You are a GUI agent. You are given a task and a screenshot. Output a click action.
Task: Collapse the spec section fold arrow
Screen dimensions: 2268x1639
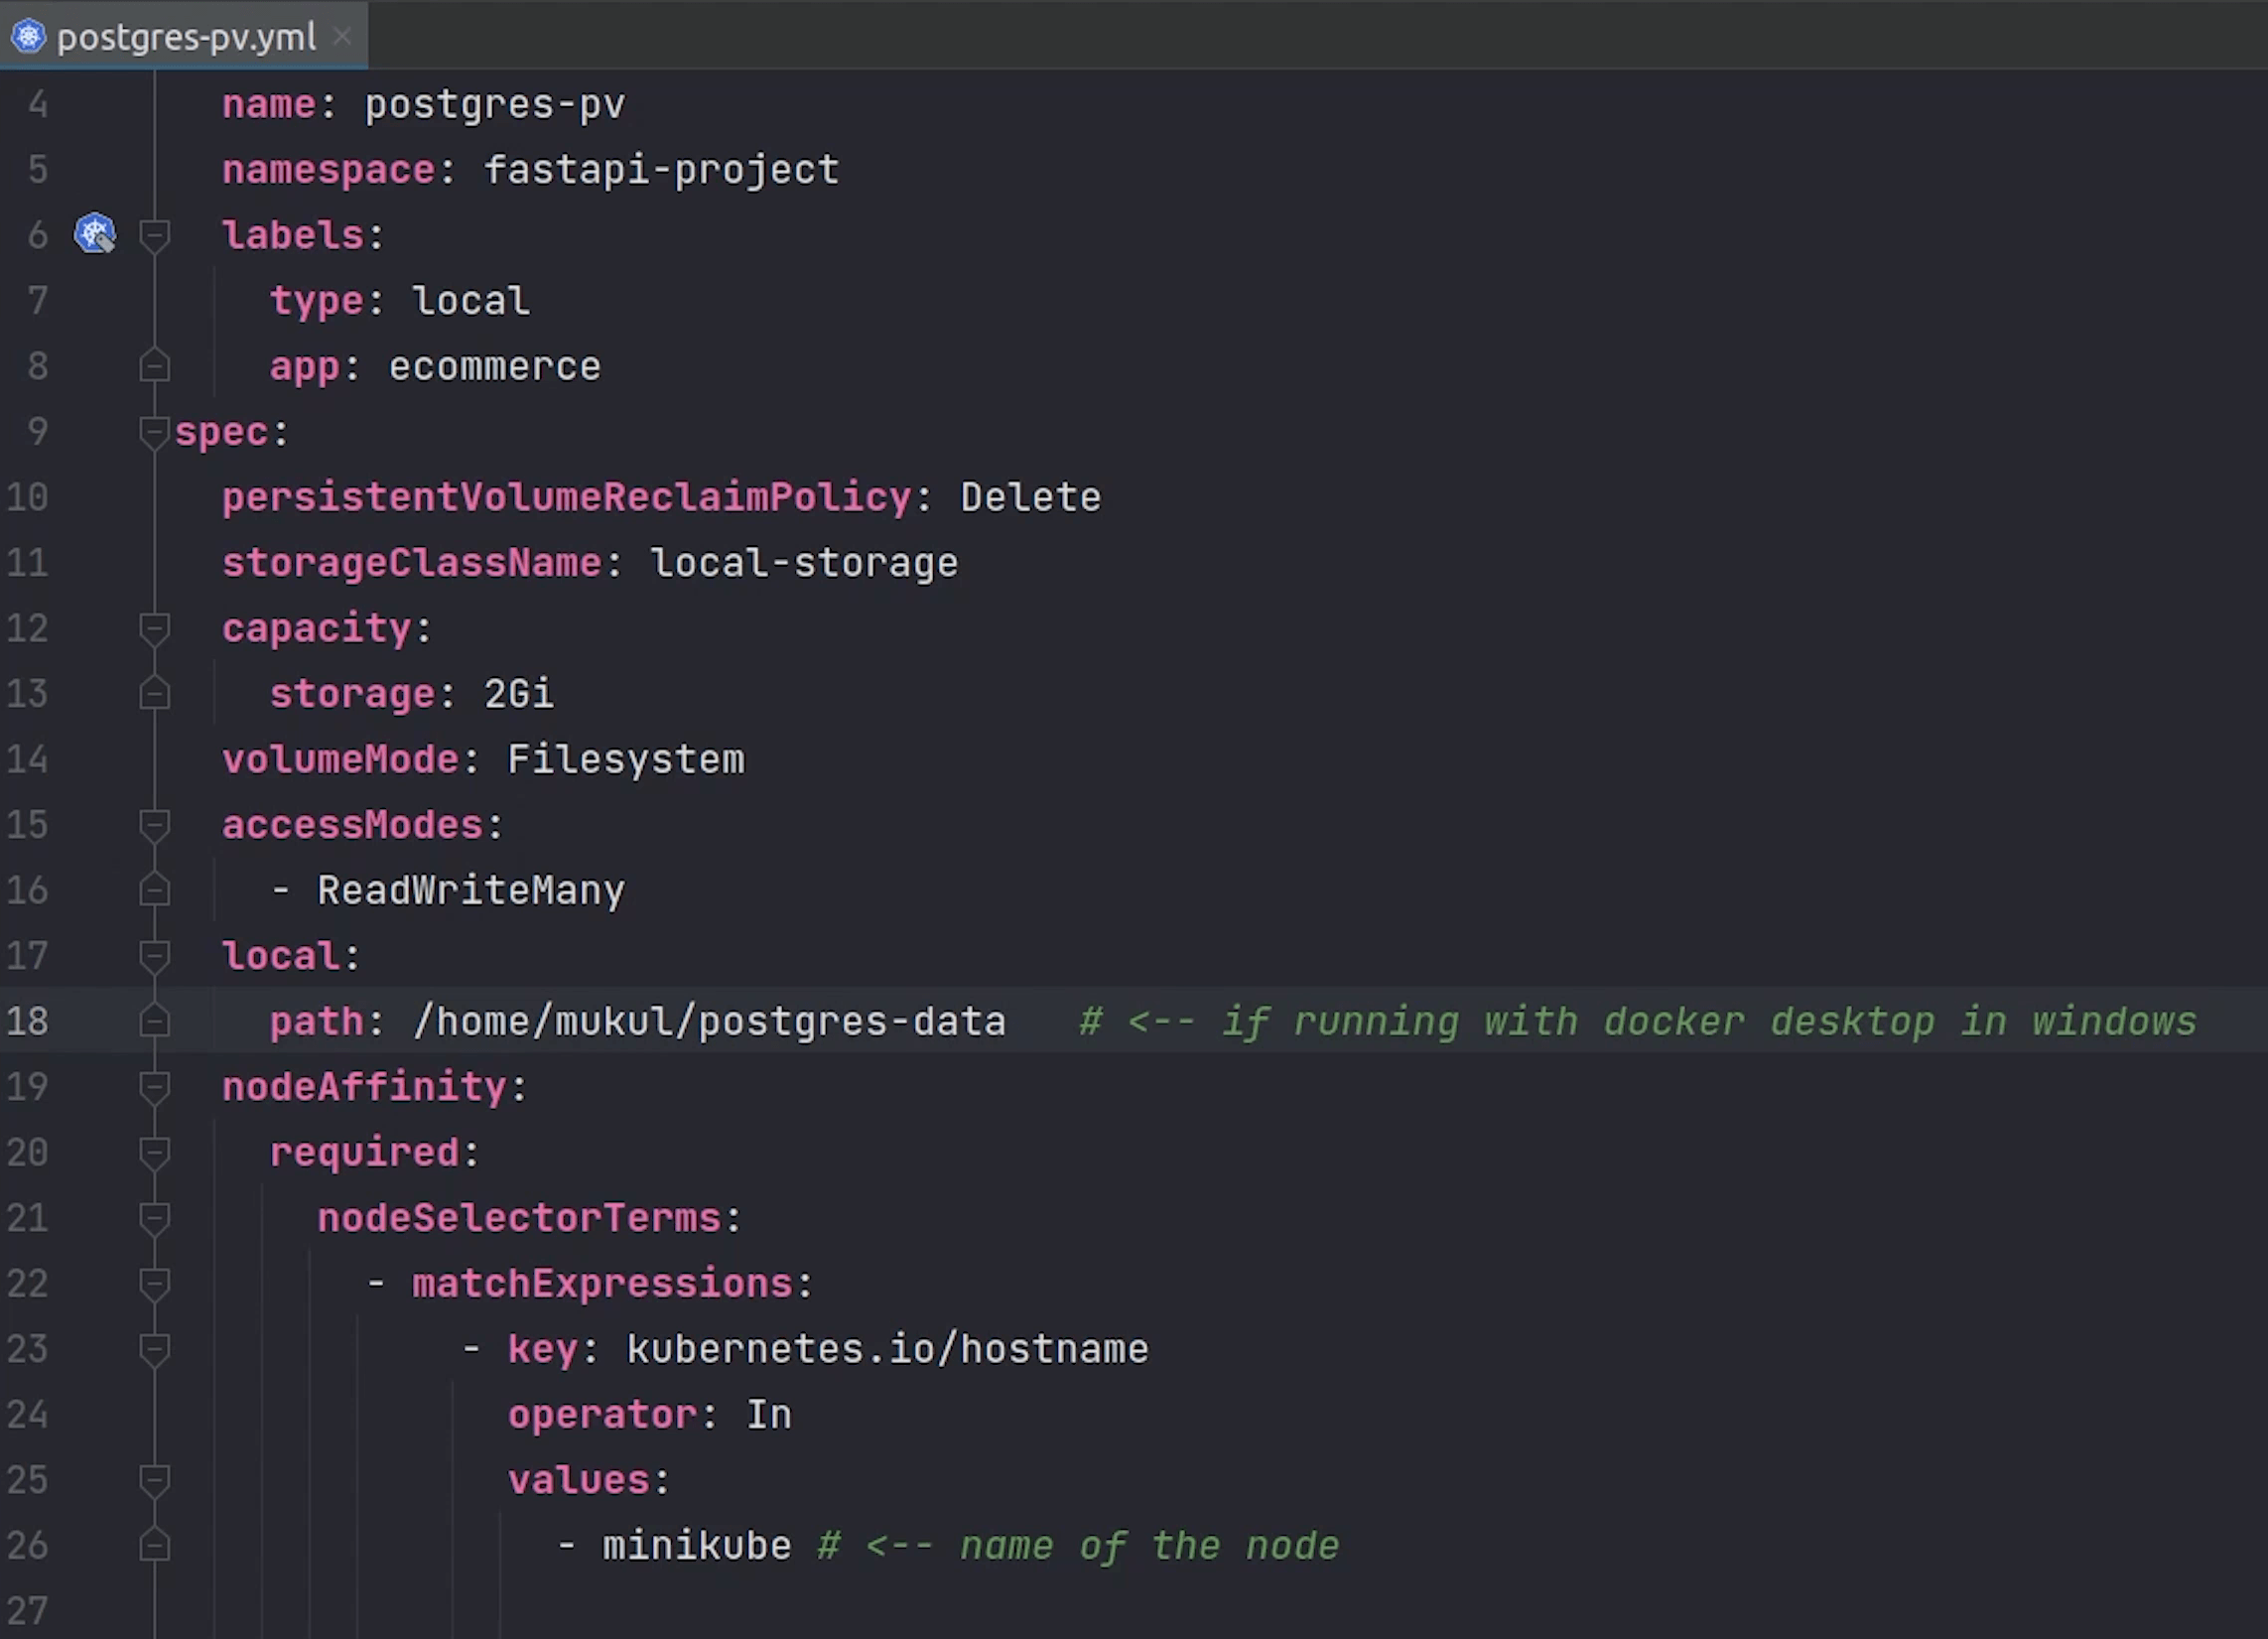click(x=154, y=433)
